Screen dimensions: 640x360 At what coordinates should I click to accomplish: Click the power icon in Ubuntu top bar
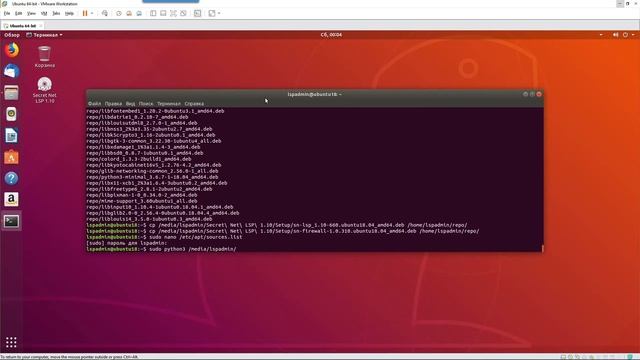click(x=625, y=35)
